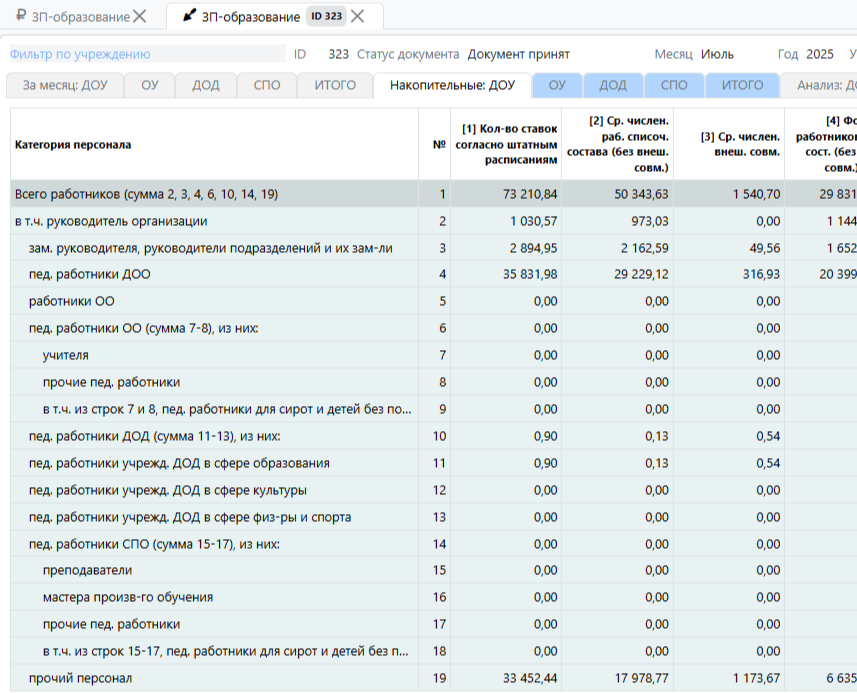Close the ЗП-образование ID 323 tab
Viewport: 857px width, 693px height.
point(357,16)
